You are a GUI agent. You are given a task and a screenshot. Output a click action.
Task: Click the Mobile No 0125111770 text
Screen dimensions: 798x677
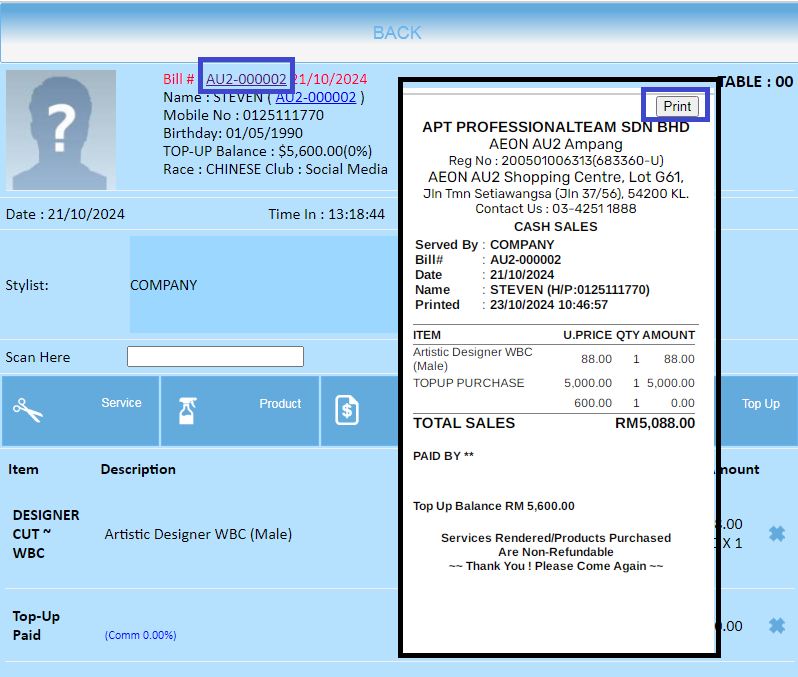coord(243,115)
